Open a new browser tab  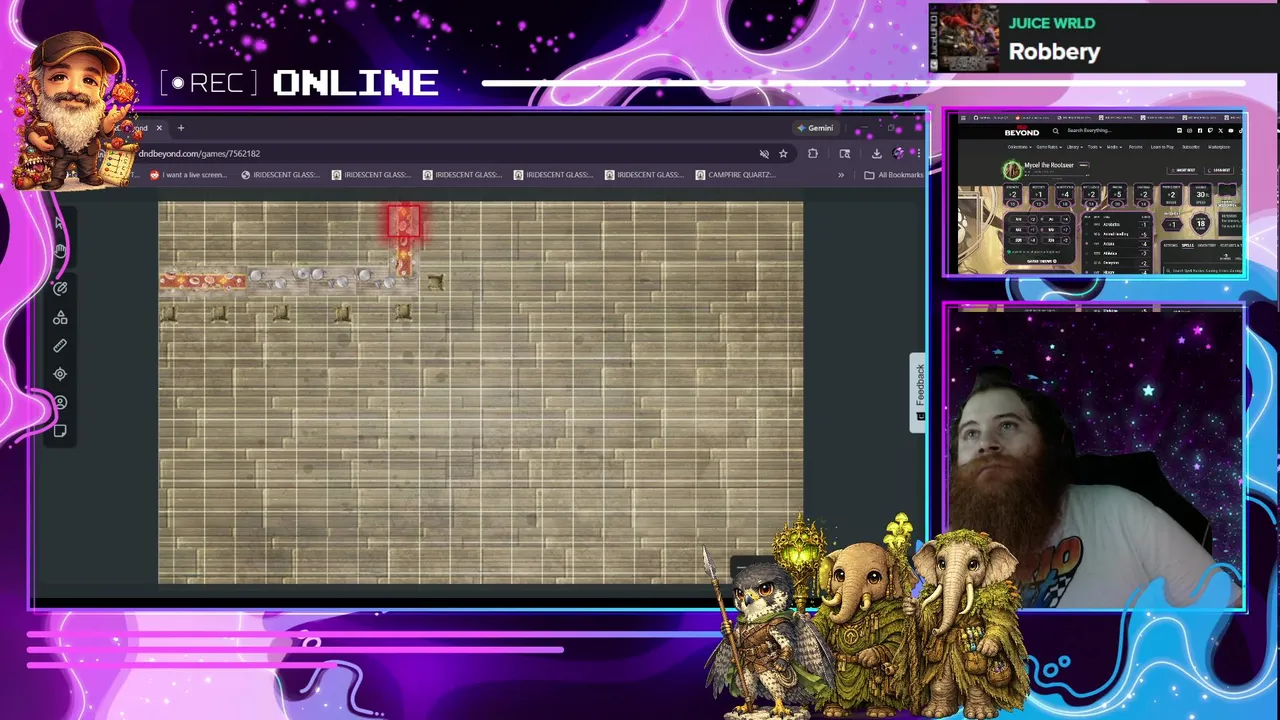click(181, 128)
